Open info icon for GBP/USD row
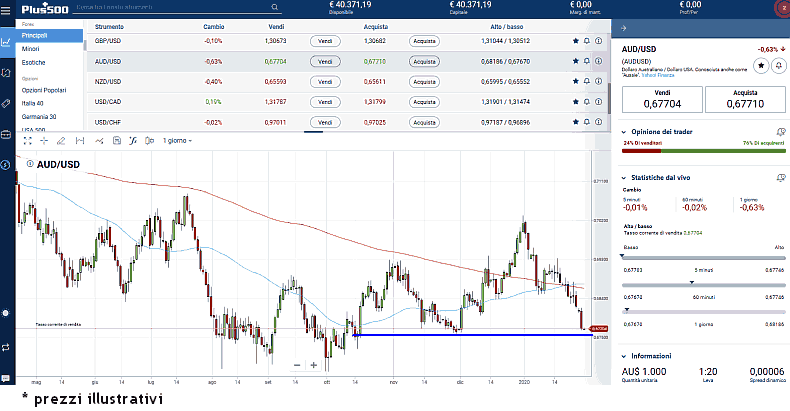 click(x=599, y=42)
